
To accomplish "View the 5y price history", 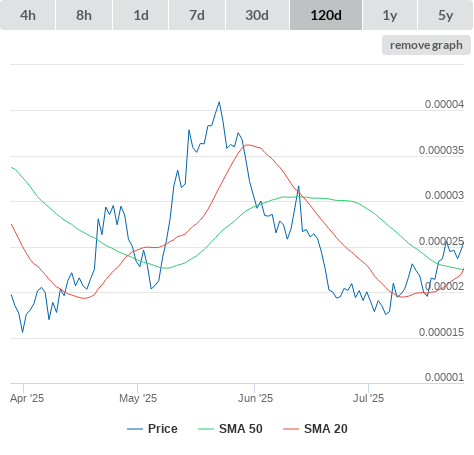I will click(446, 15).
